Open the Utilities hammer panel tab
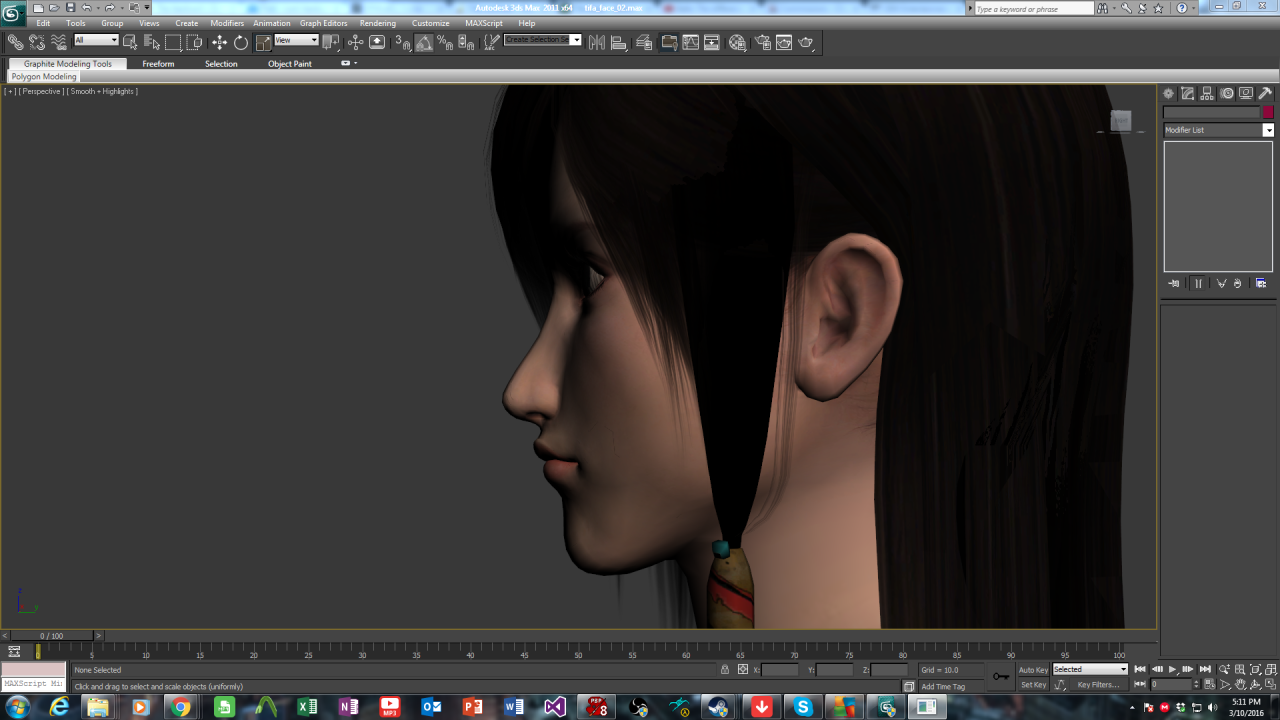The height and width of the screenshot is (720, 1280). [1265, 93]
